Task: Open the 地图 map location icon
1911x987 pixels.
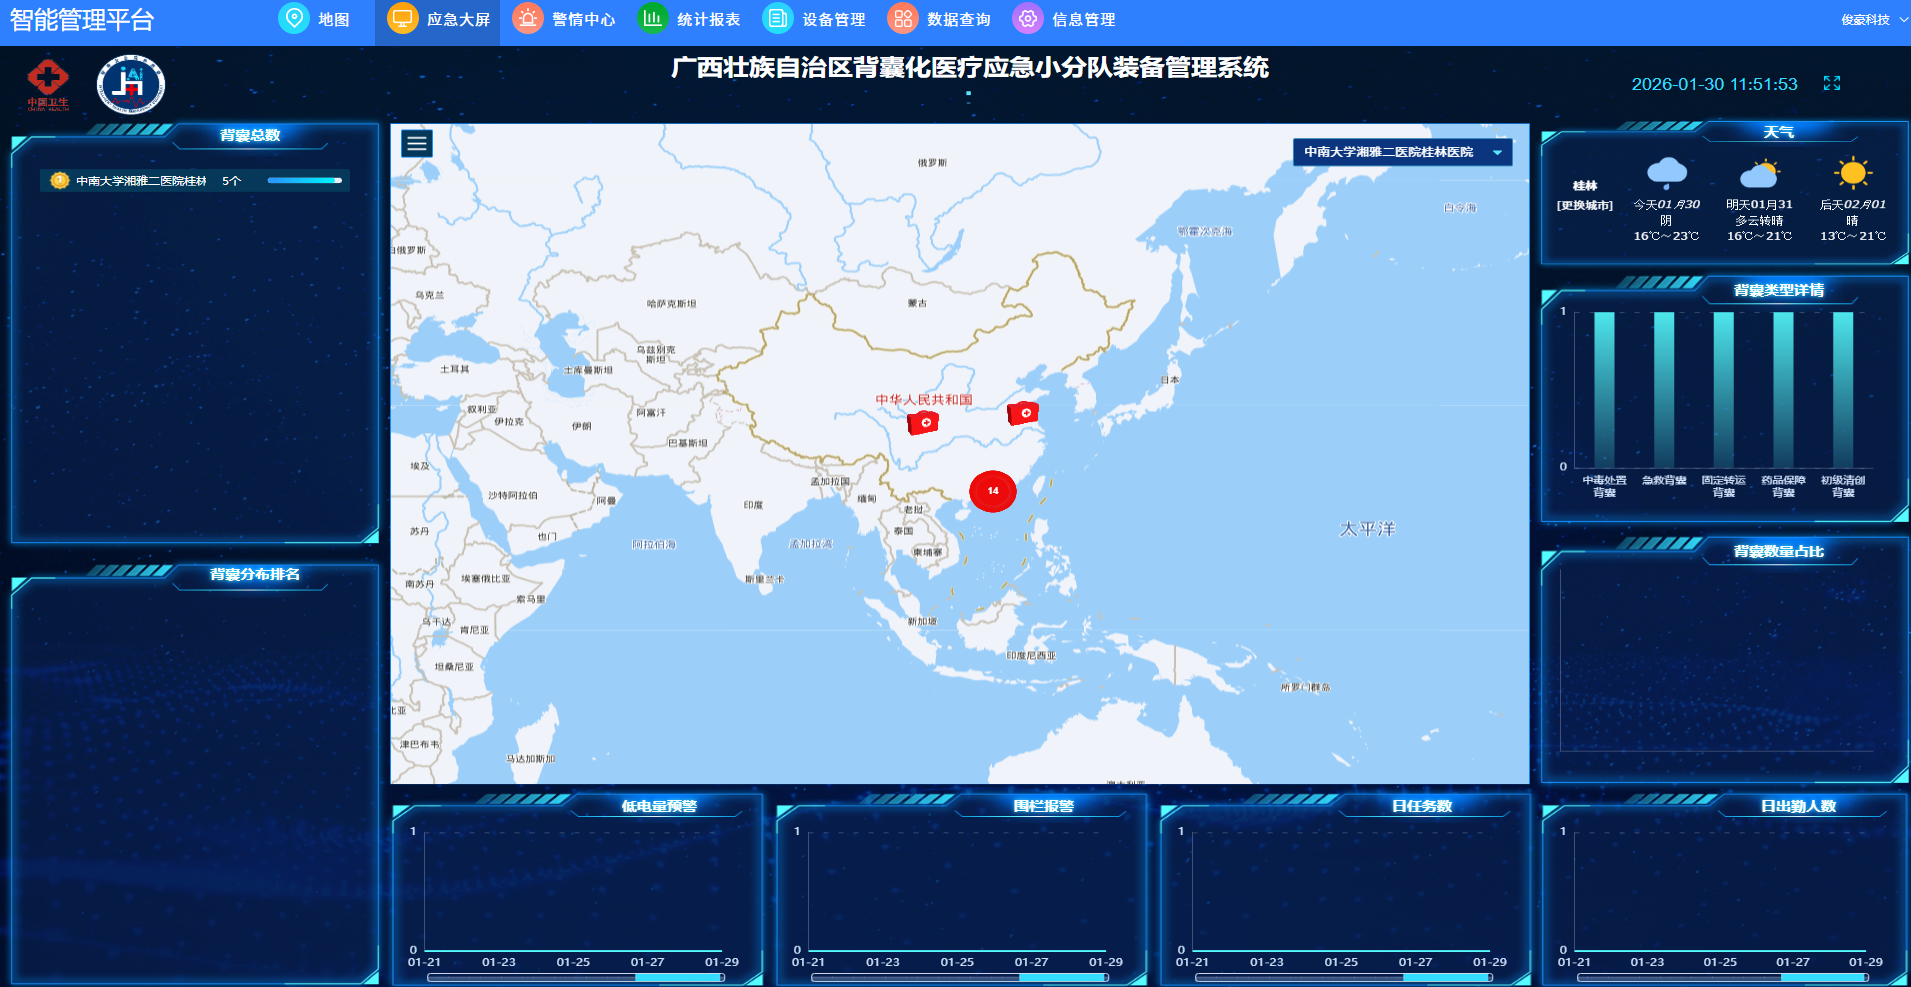Action: pos(294,19)
